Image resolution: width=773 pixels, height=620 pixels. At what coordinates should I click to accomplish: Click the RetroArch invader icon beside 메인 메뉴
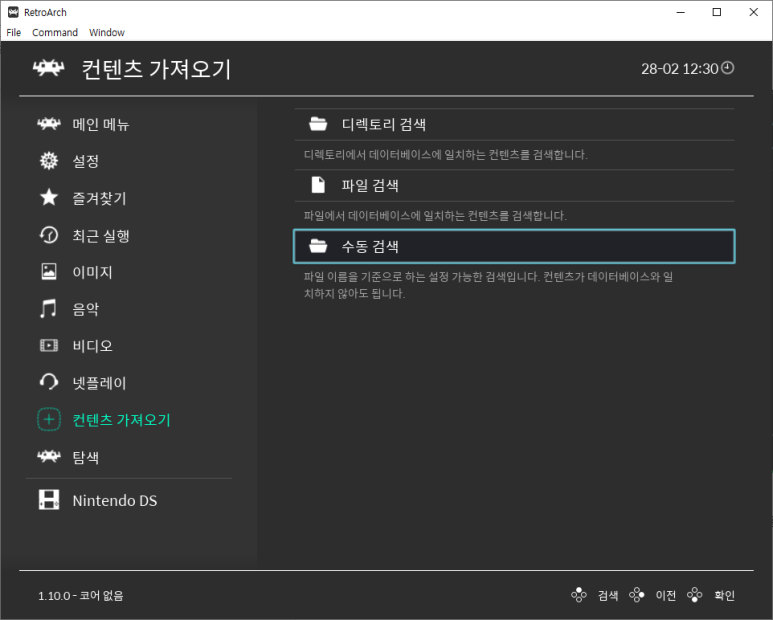[x=49, y=124]
